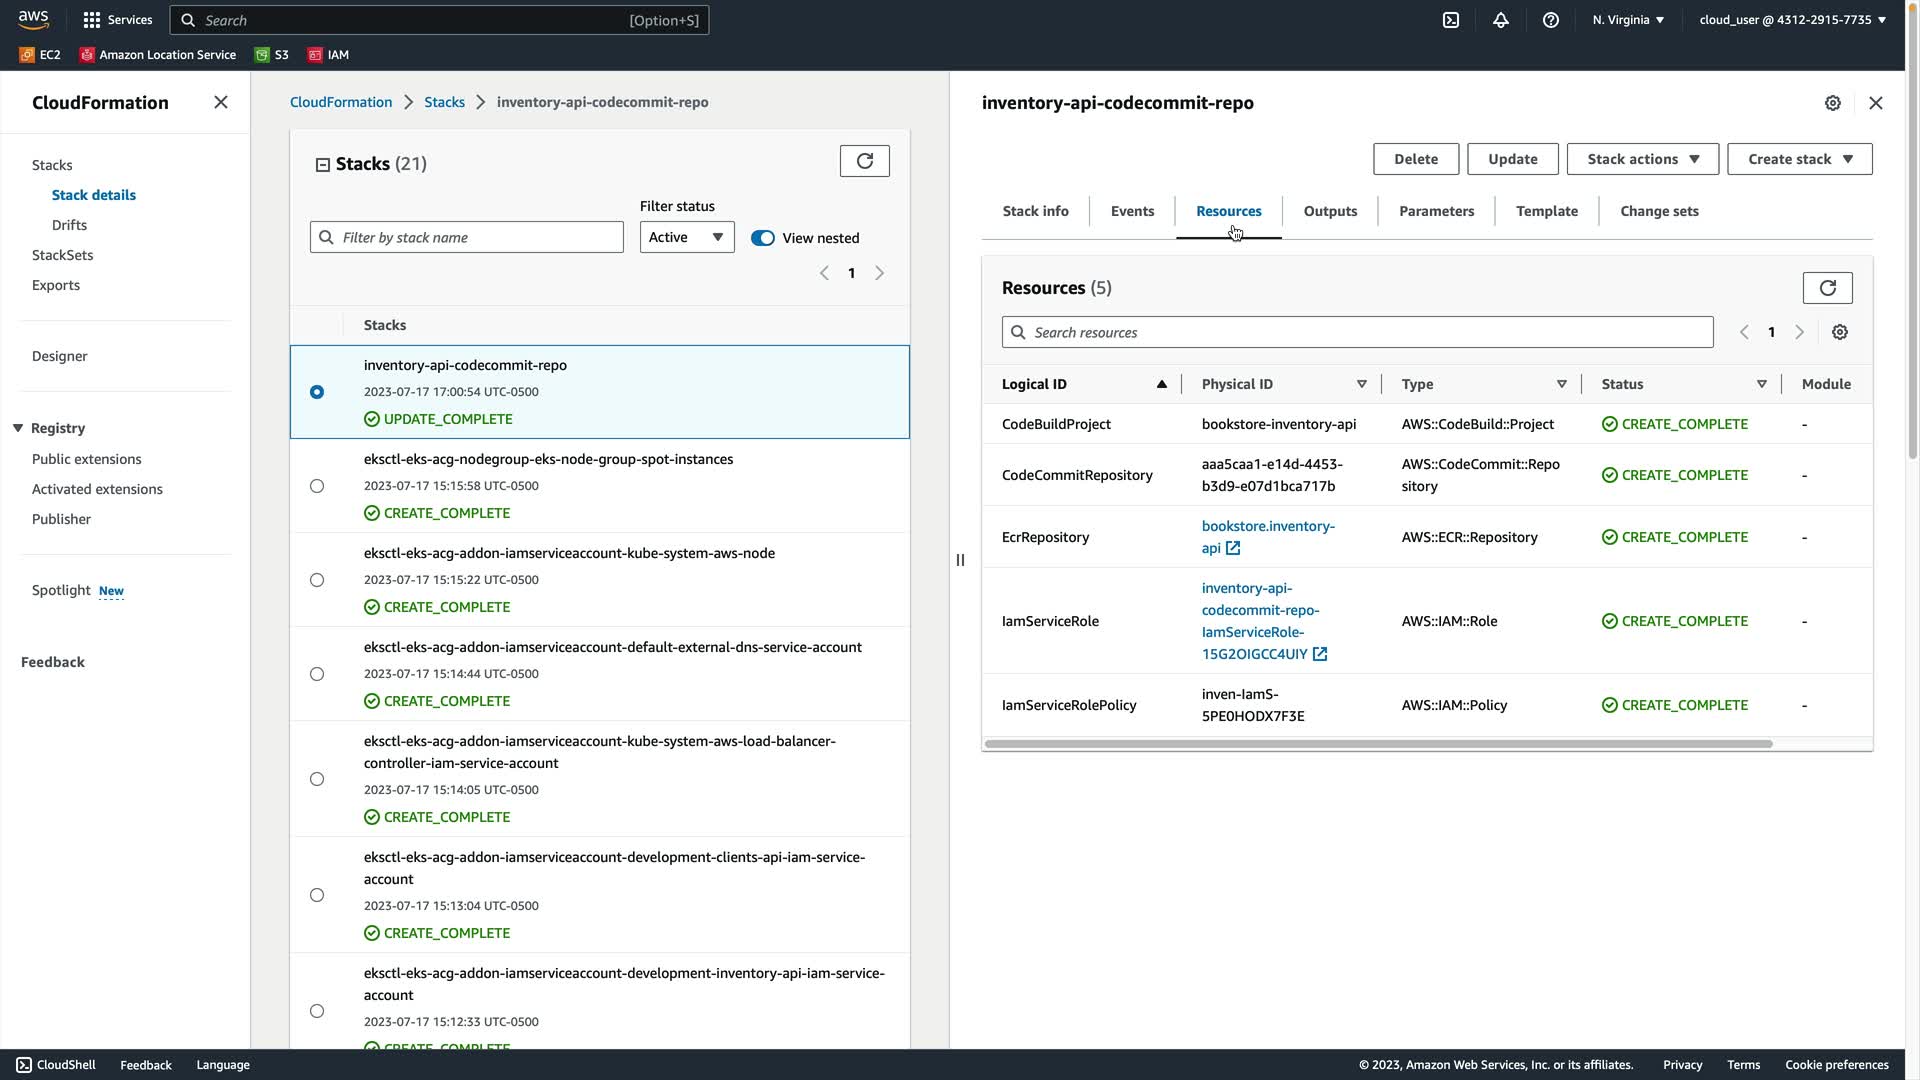Image resolution: width=1920 pixels, height=1080 pixels.
Task: Select kube-system-aws-node stack radio button
Action: pos(317,580)
